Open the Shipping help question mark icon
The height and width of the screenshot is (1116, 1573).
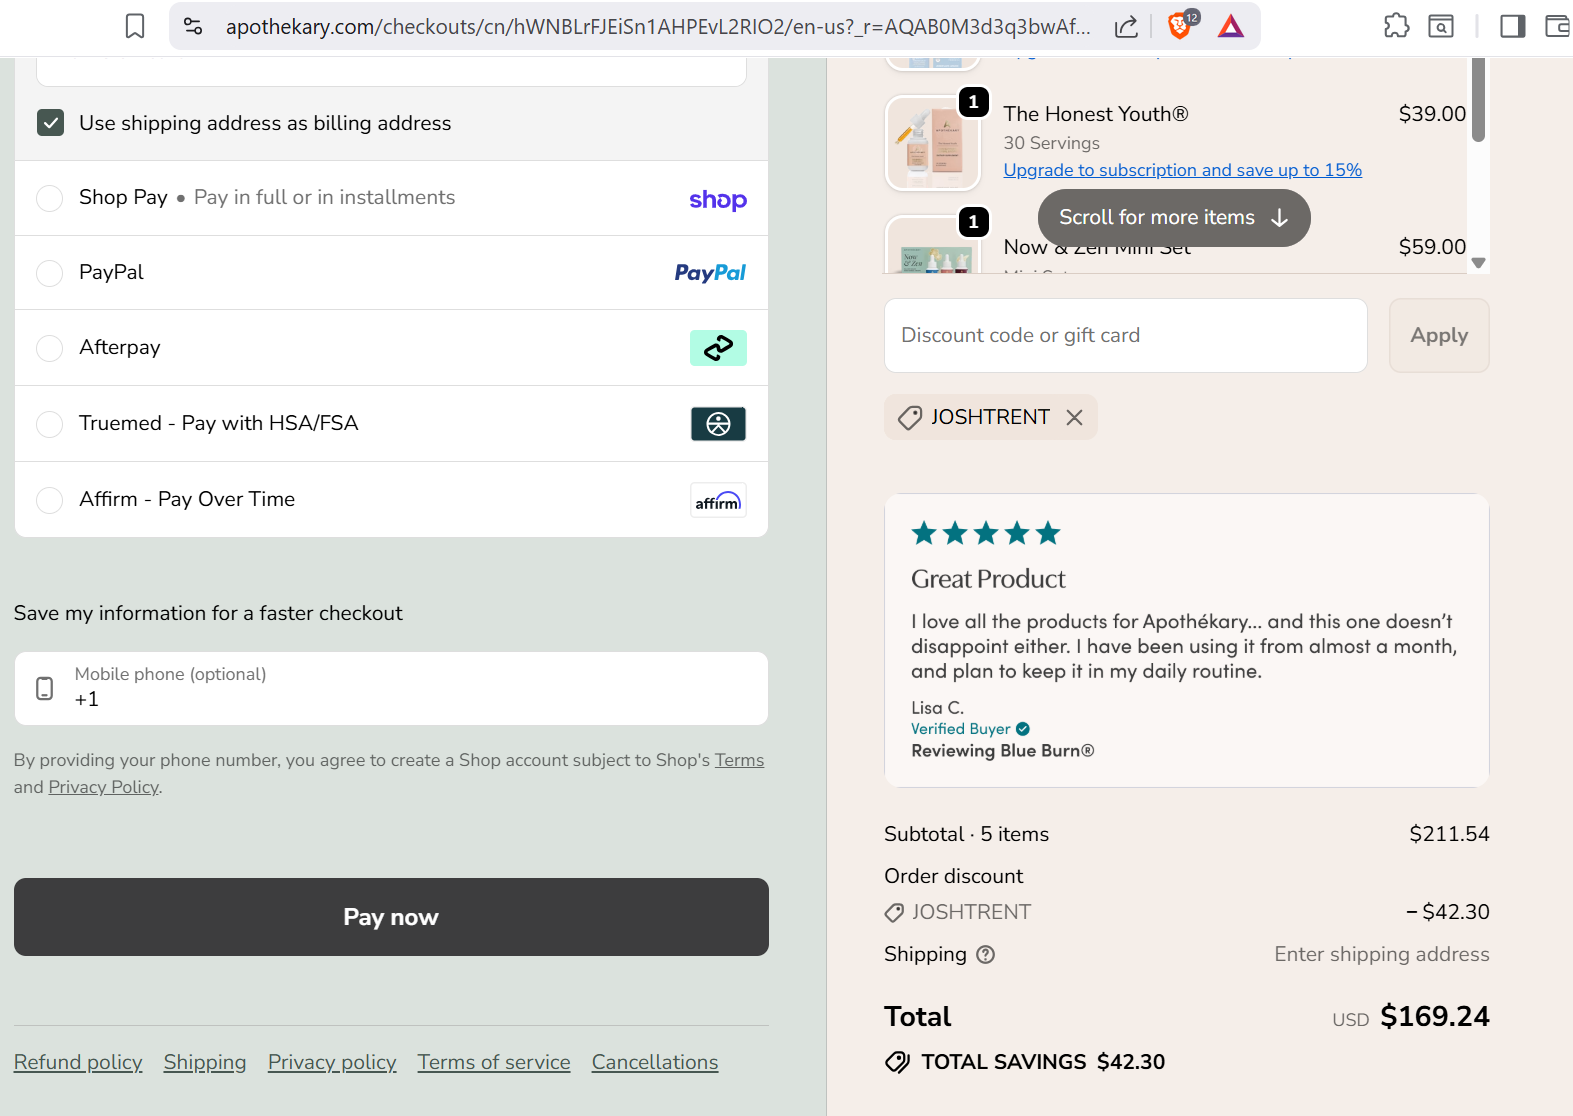pyautogui.click(x=986, y=955)
